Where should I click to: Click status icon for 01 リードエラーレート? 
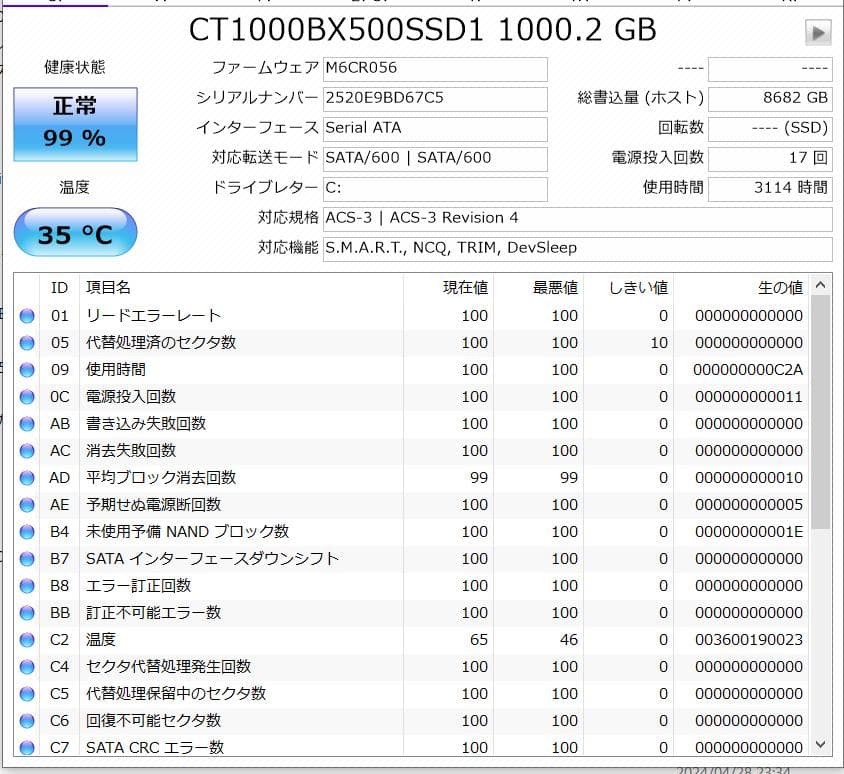point(27,316)
